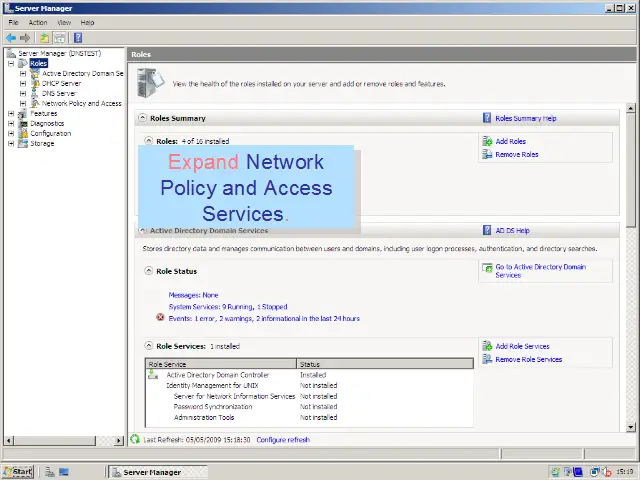Open the Add Roles link

[511, 141]
